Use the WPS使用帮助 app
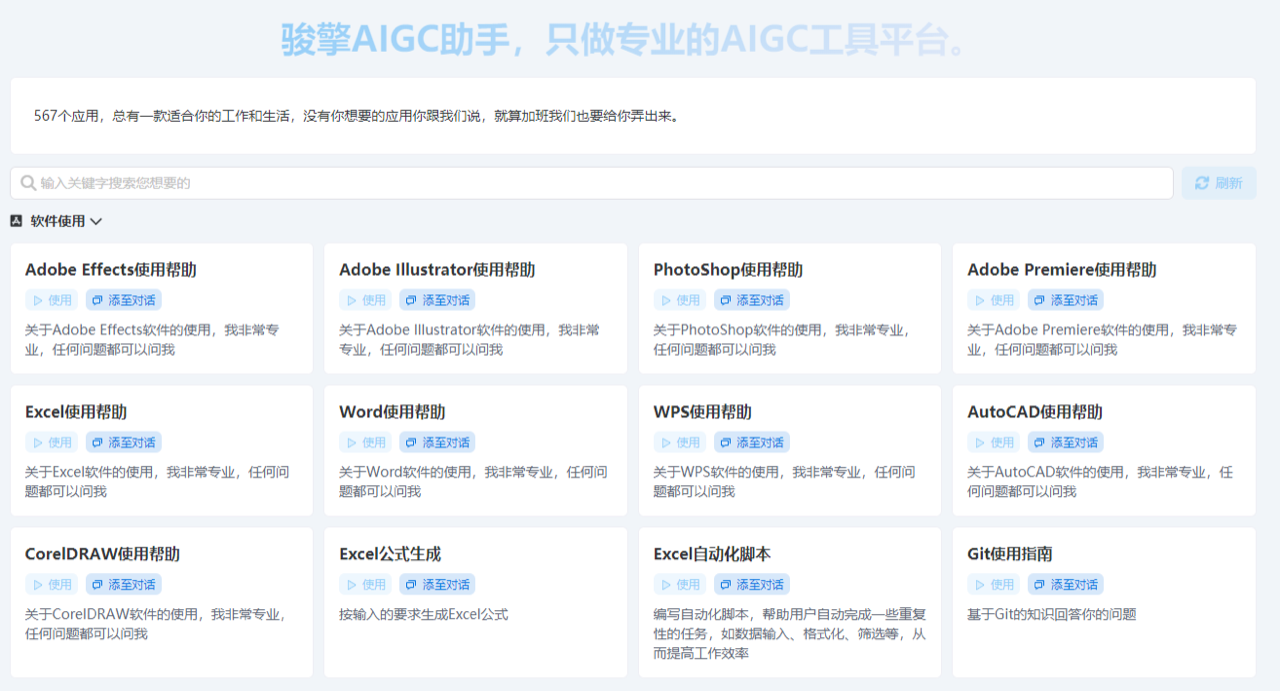Image resolution: width=1280 pixels, height=691 pixels. coord(680,442)
